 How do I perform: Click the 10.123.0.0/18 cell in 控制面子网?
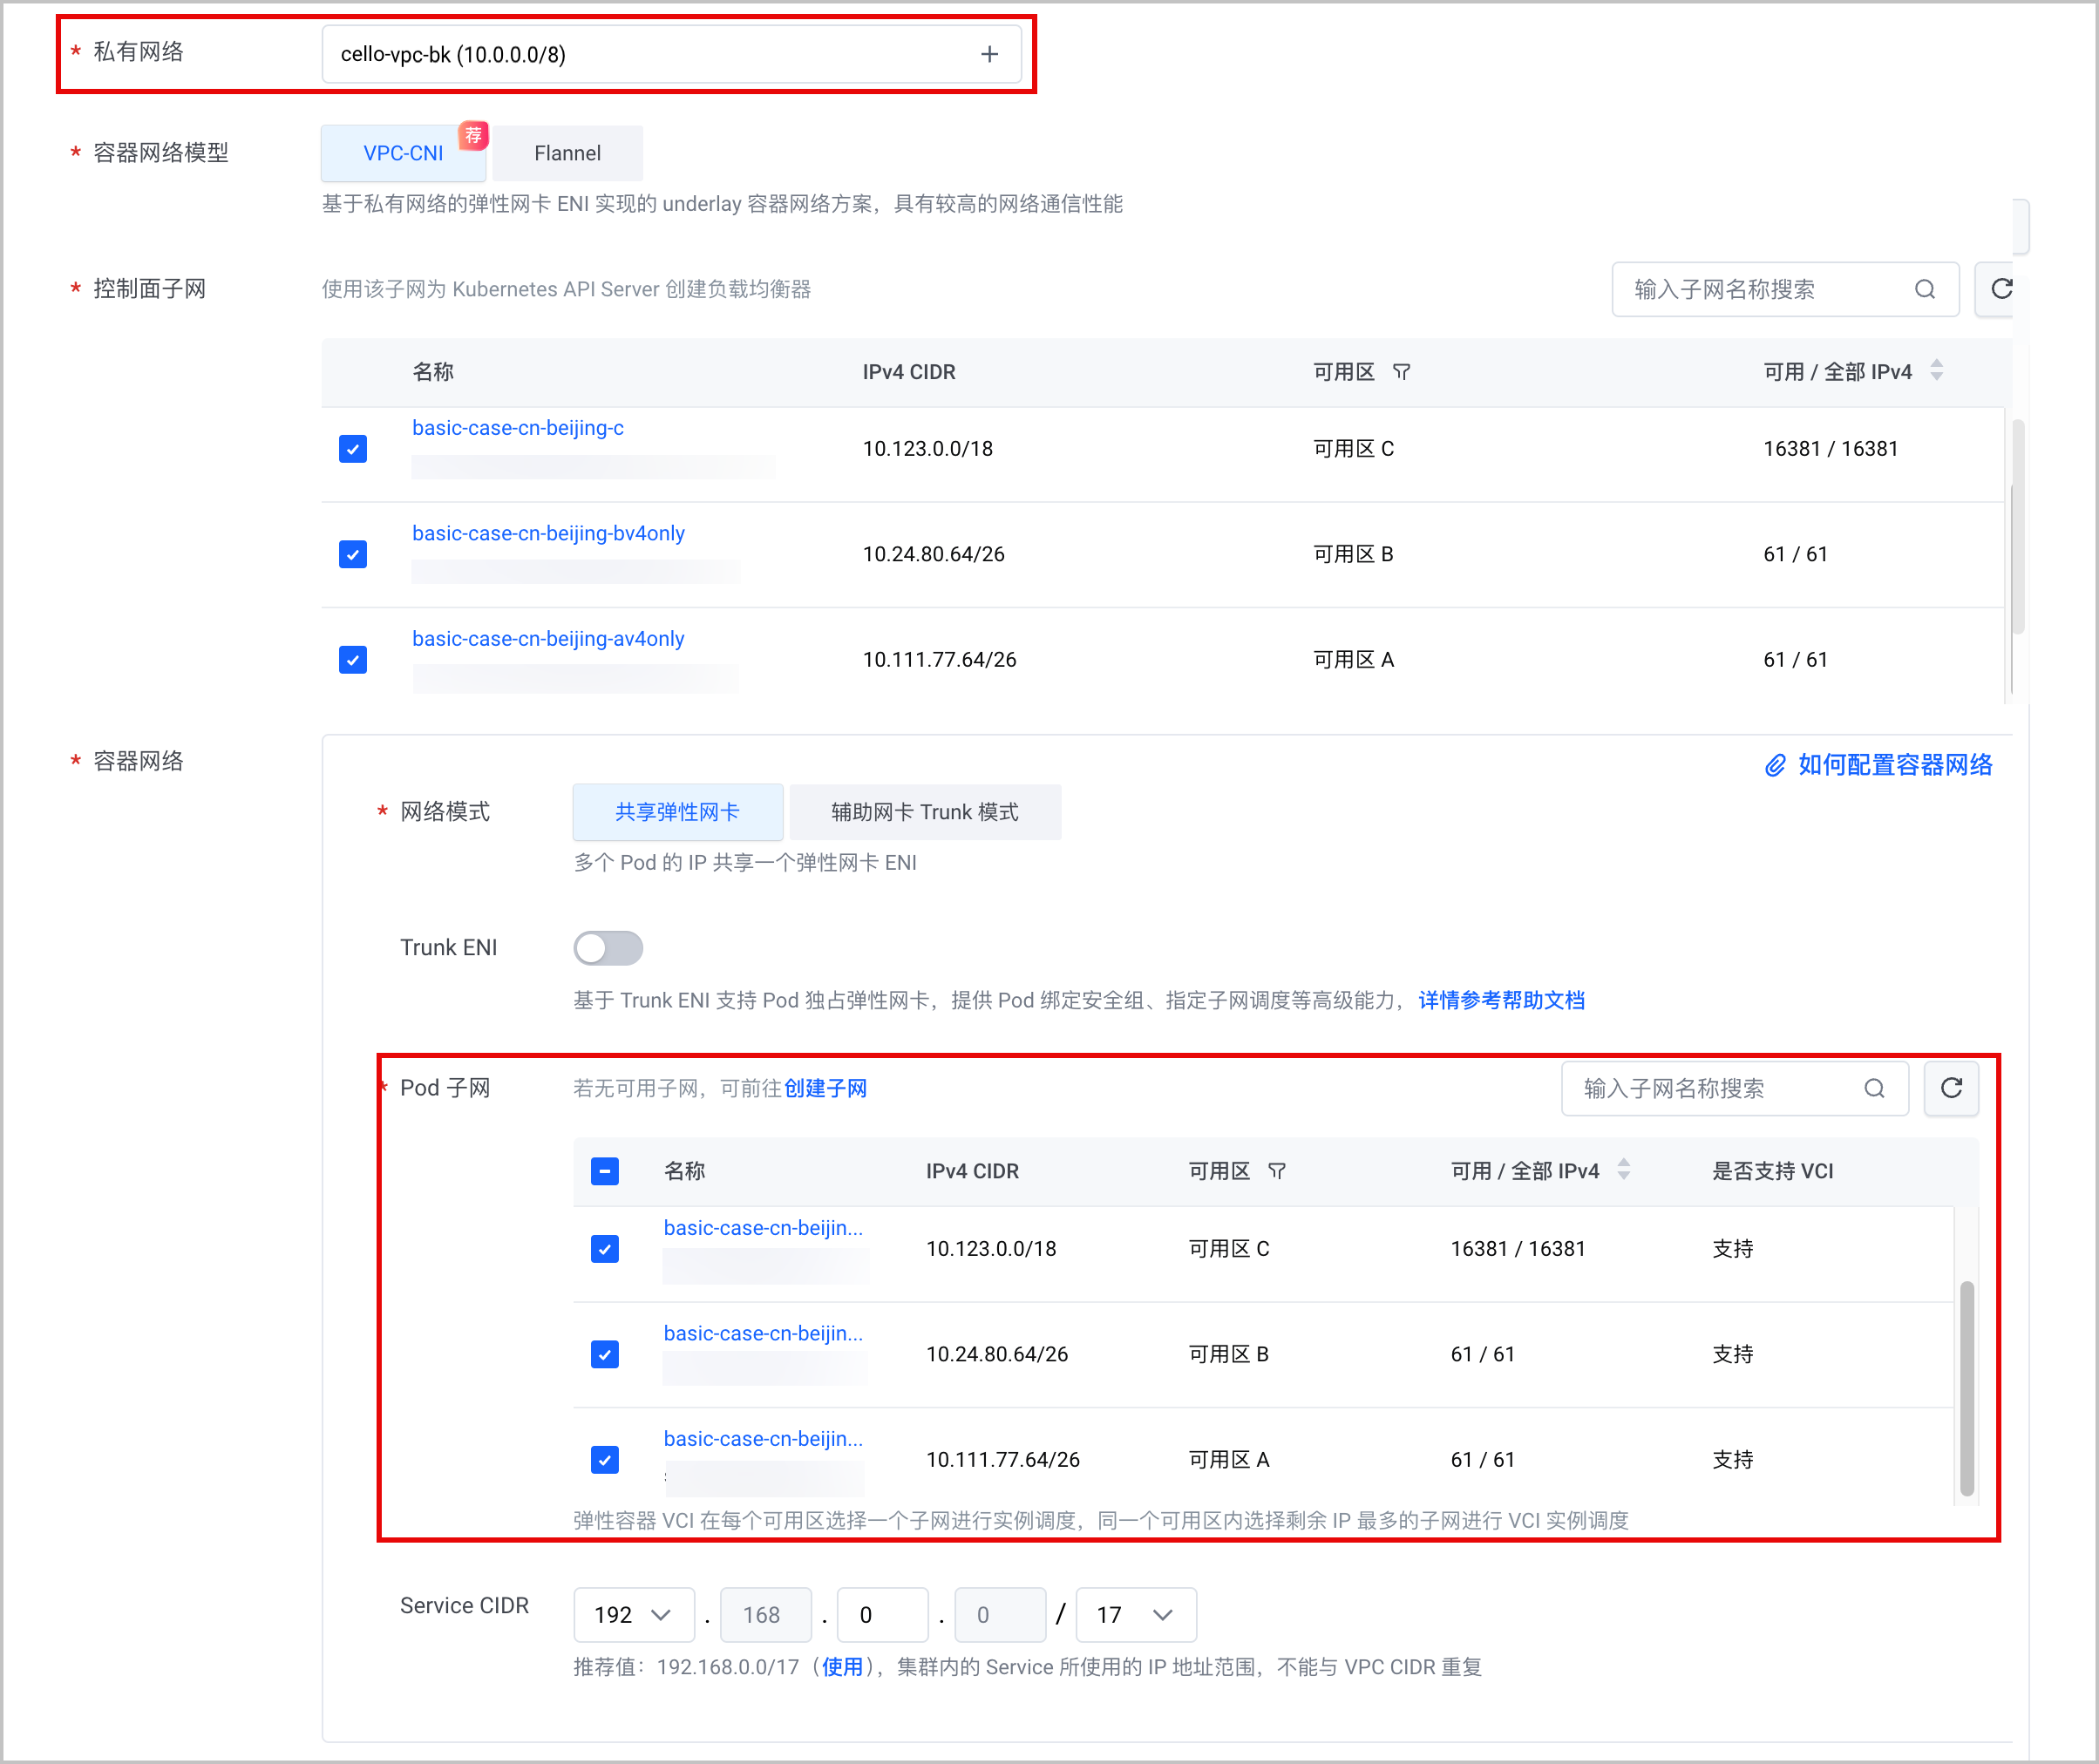coord(928,449)
